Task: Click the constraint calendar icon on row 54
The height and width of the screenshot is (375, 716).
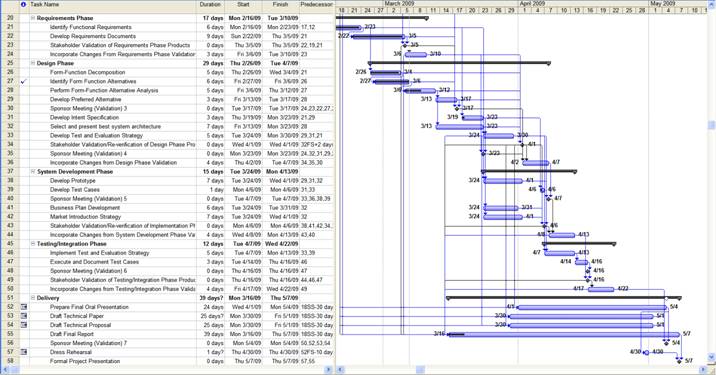Action: coord(24,325)
